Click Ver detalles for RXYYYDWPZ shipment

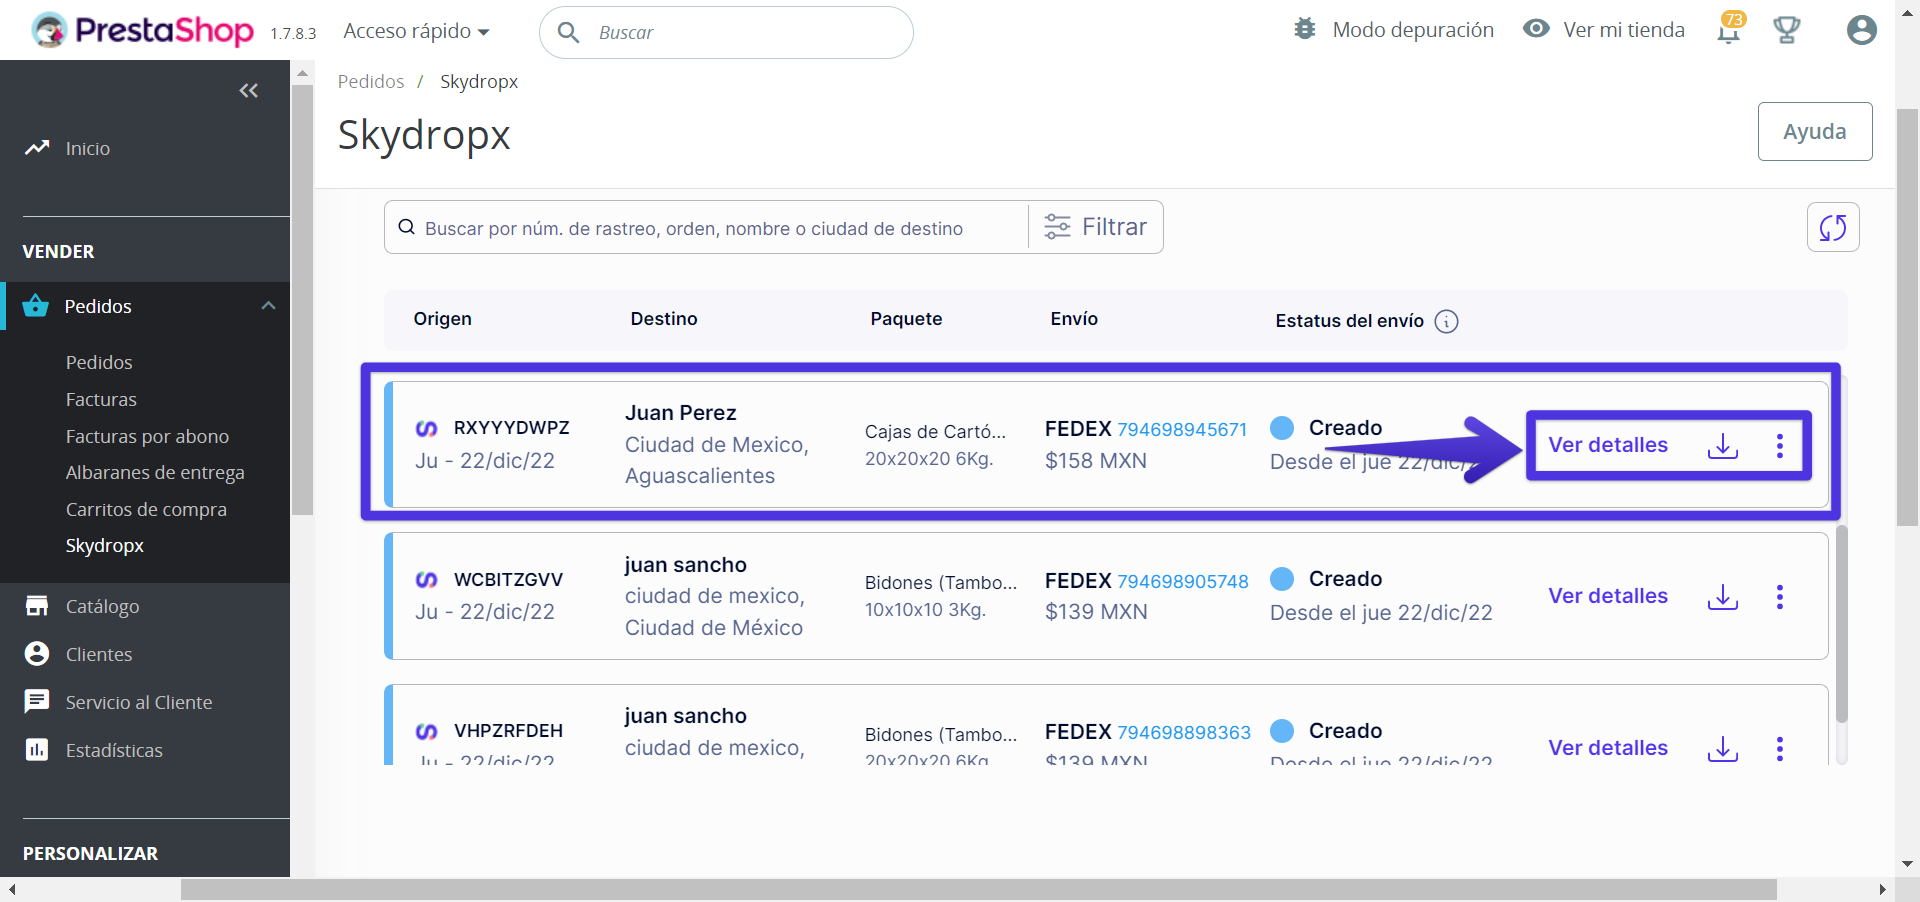pos(1608,445)
